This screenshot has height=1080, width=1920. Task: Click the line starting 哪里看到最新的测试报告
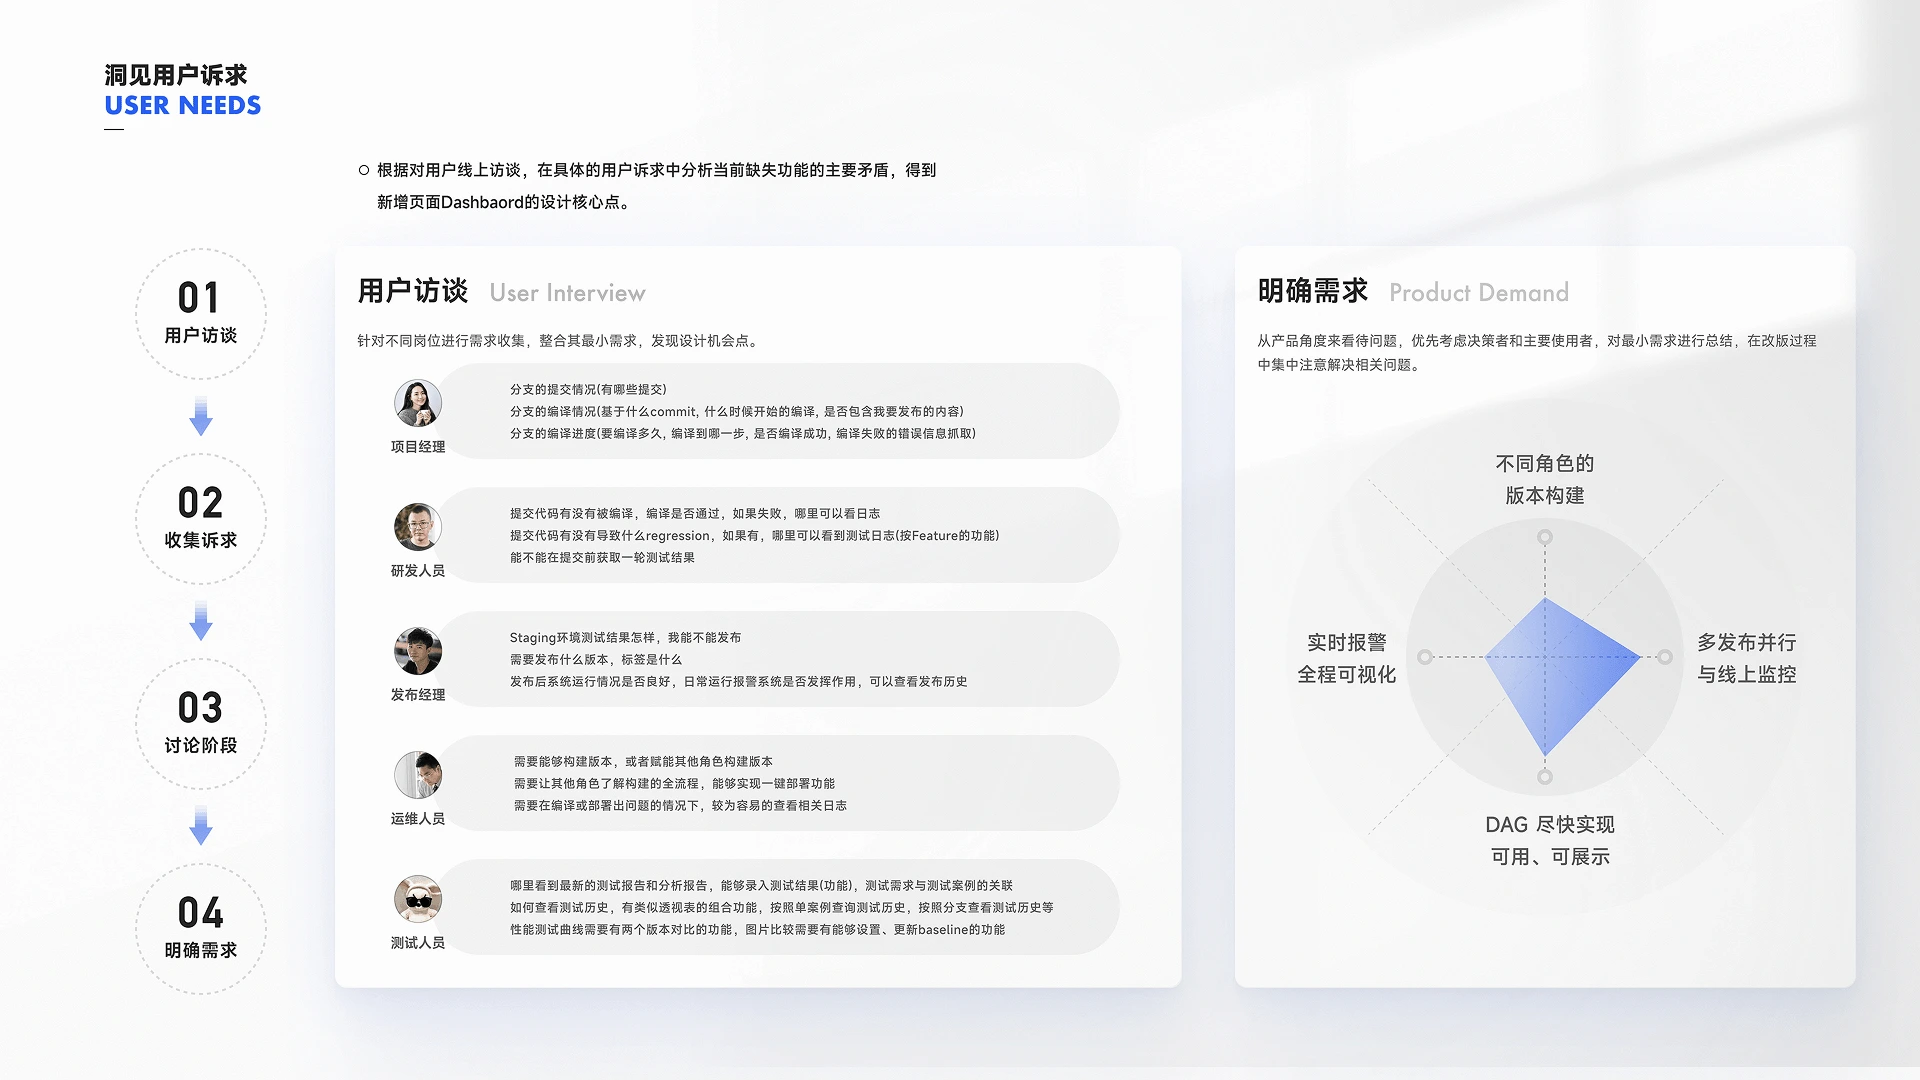pyautogui.click(x=761, y=886)
